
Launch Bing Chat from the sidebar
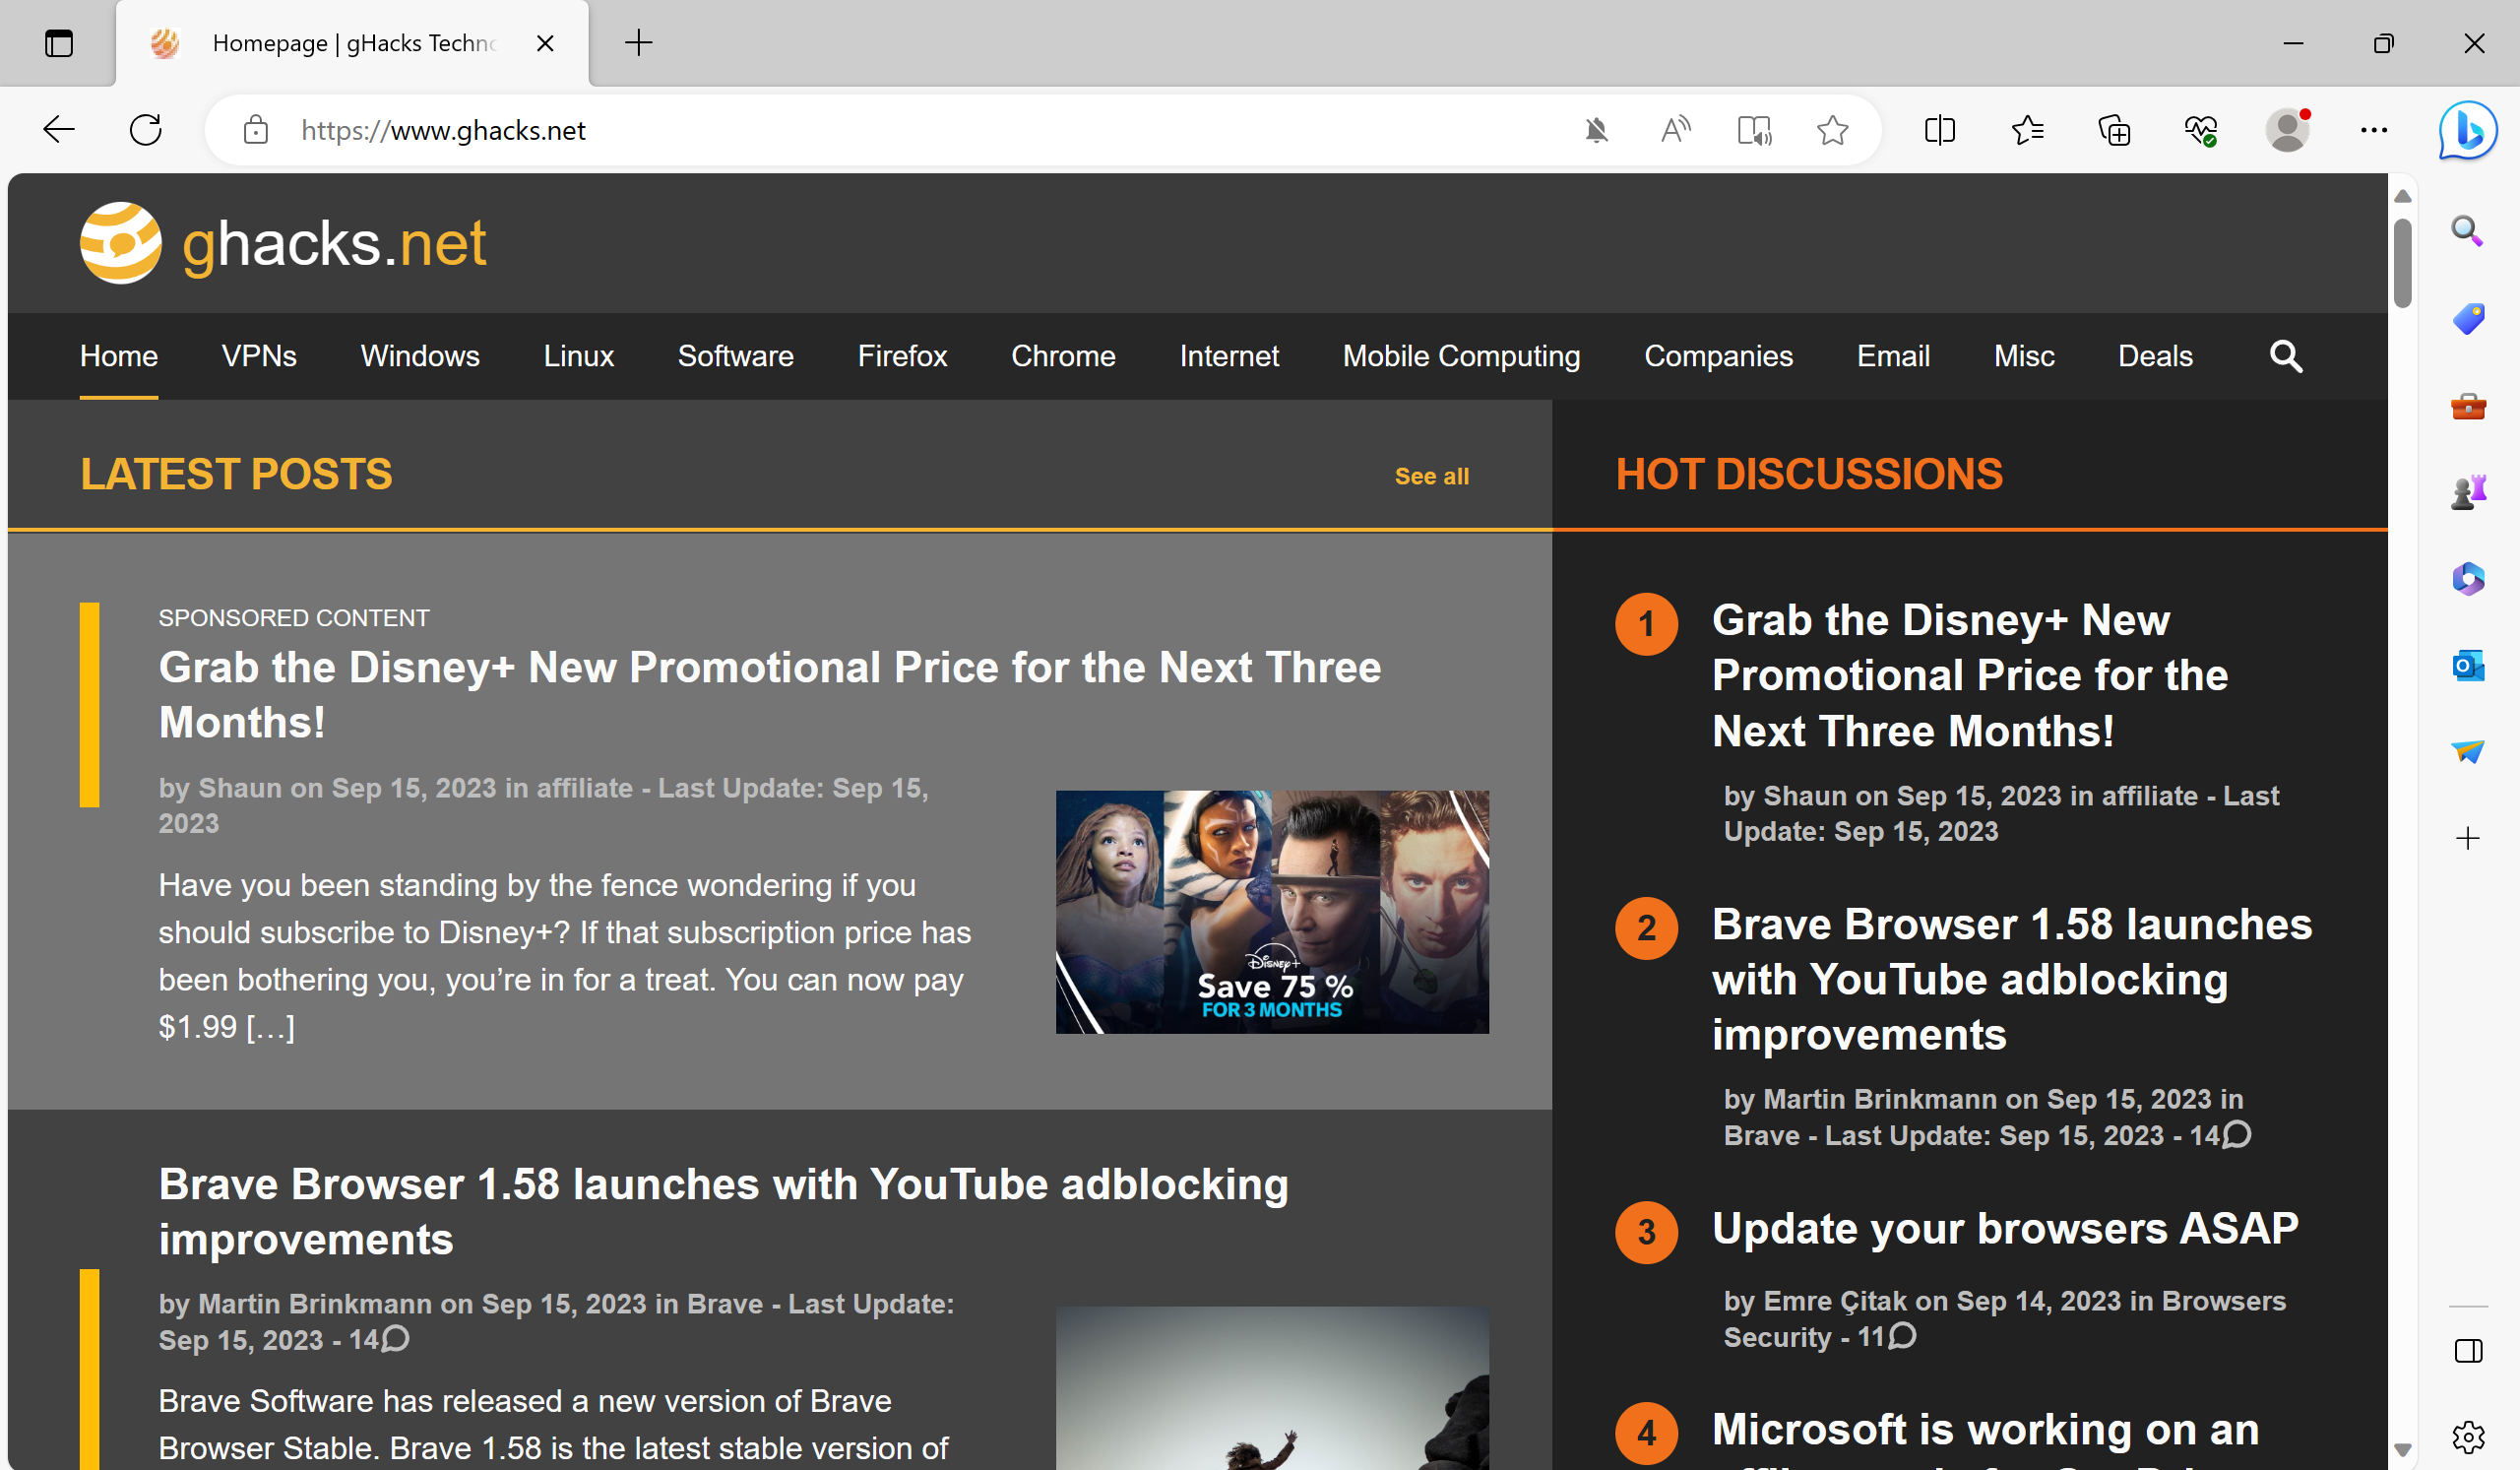click(x=2467, y=130)
